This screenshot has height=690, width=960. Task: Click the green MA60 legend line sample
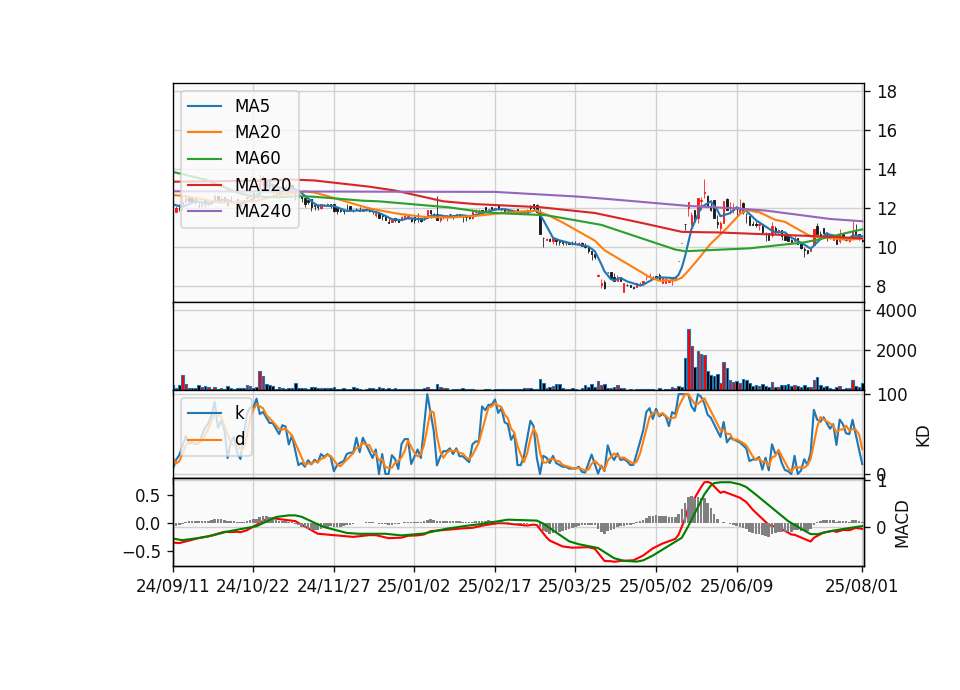click(x=205, y=158)
